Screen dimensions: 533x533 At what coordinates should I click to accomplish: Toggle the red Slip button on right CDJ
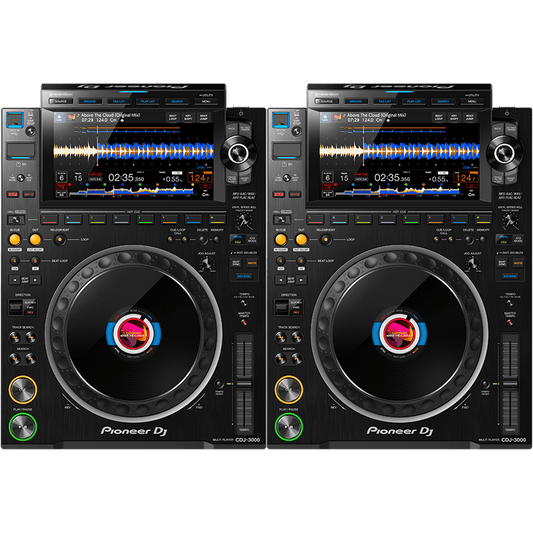pyautogui.click(x=279, y=194)
